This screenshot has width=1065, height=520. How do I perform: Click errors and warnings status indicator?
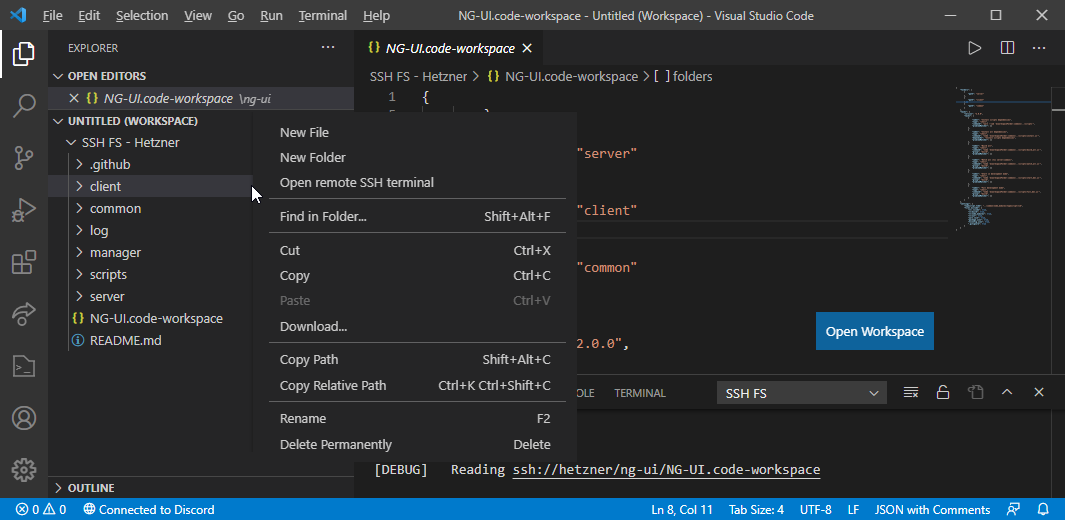(x=41, y=510)
